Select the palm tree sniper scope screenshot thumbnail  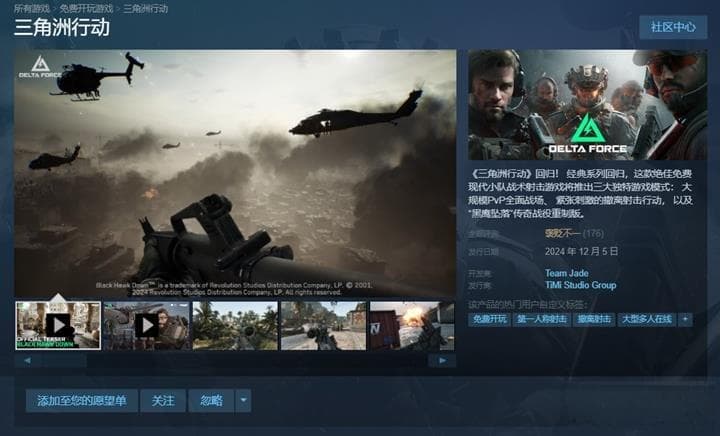tap(235, 326)
